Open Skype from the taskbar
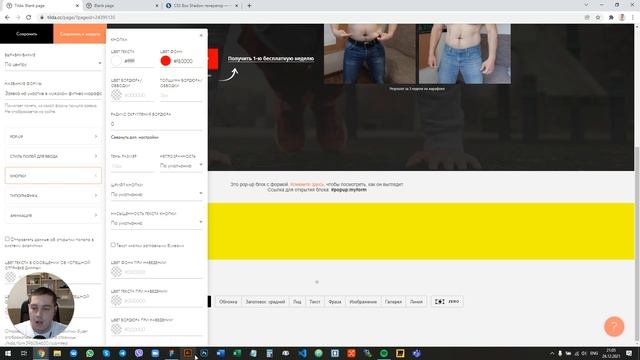640x360 pixels. [x=106, y=353]
